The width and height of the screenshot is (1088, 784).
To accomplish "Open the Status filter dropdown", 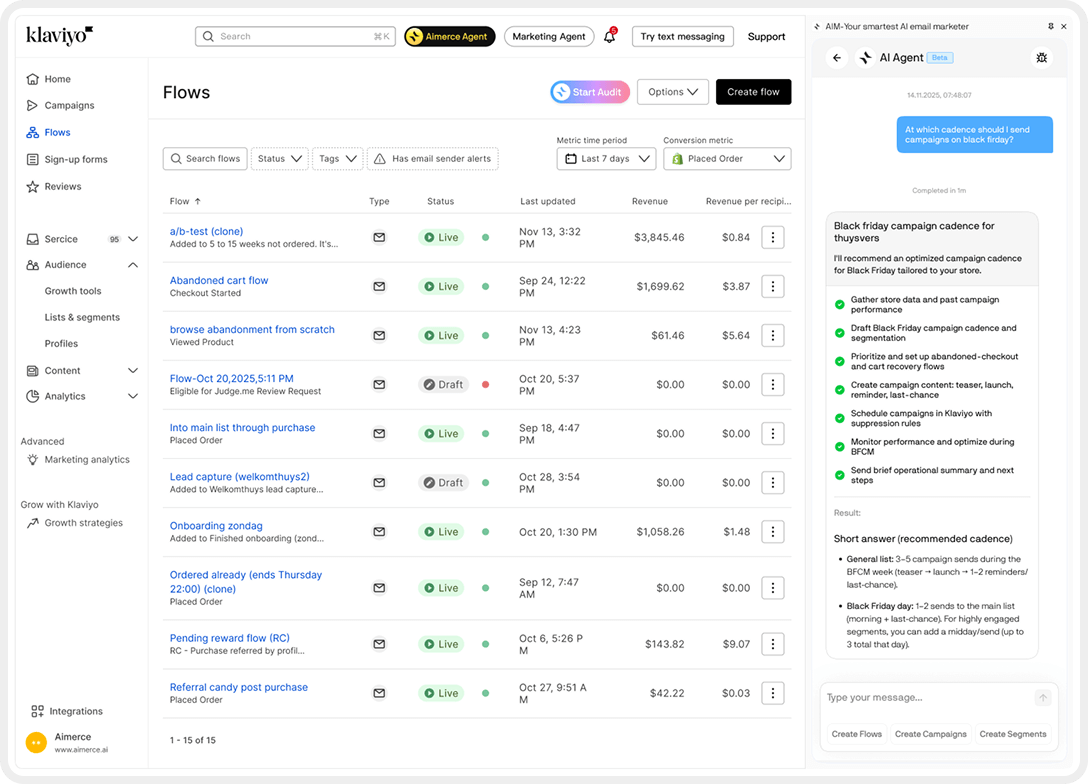I will (x=279, y=159).
